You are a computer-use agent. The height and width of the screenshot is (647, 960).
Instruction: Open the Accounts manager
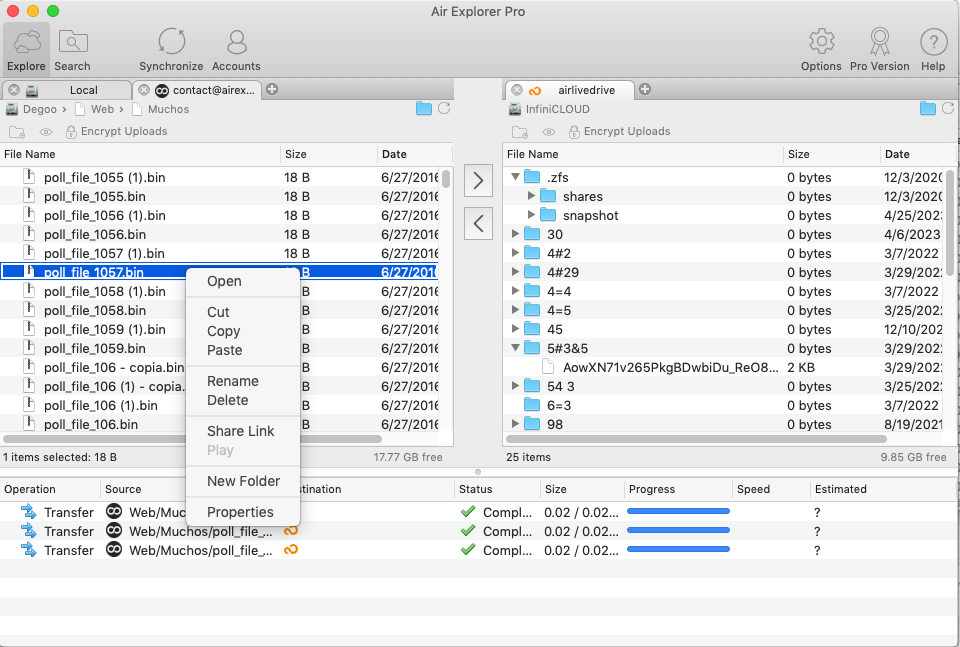pos(236,50)
